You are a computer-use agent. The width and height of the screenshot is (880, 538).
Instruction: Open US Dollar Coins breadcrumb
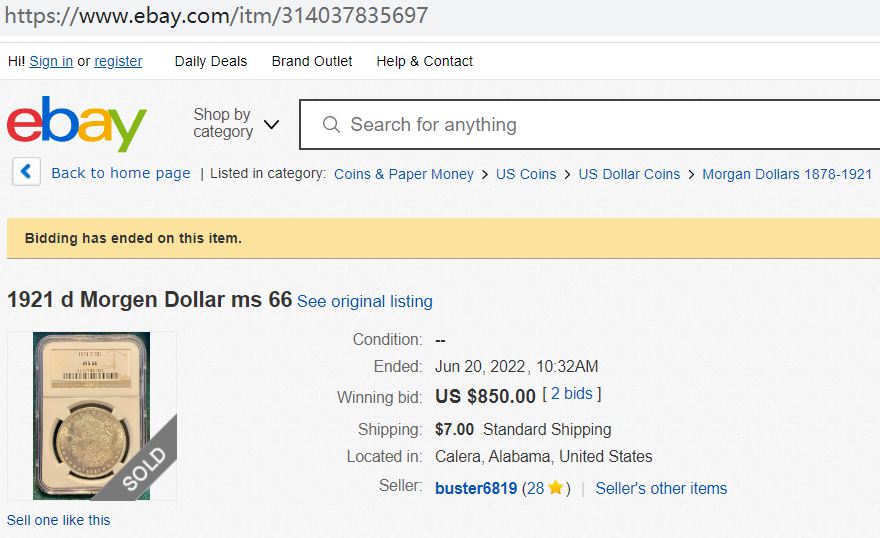[629, 174]
